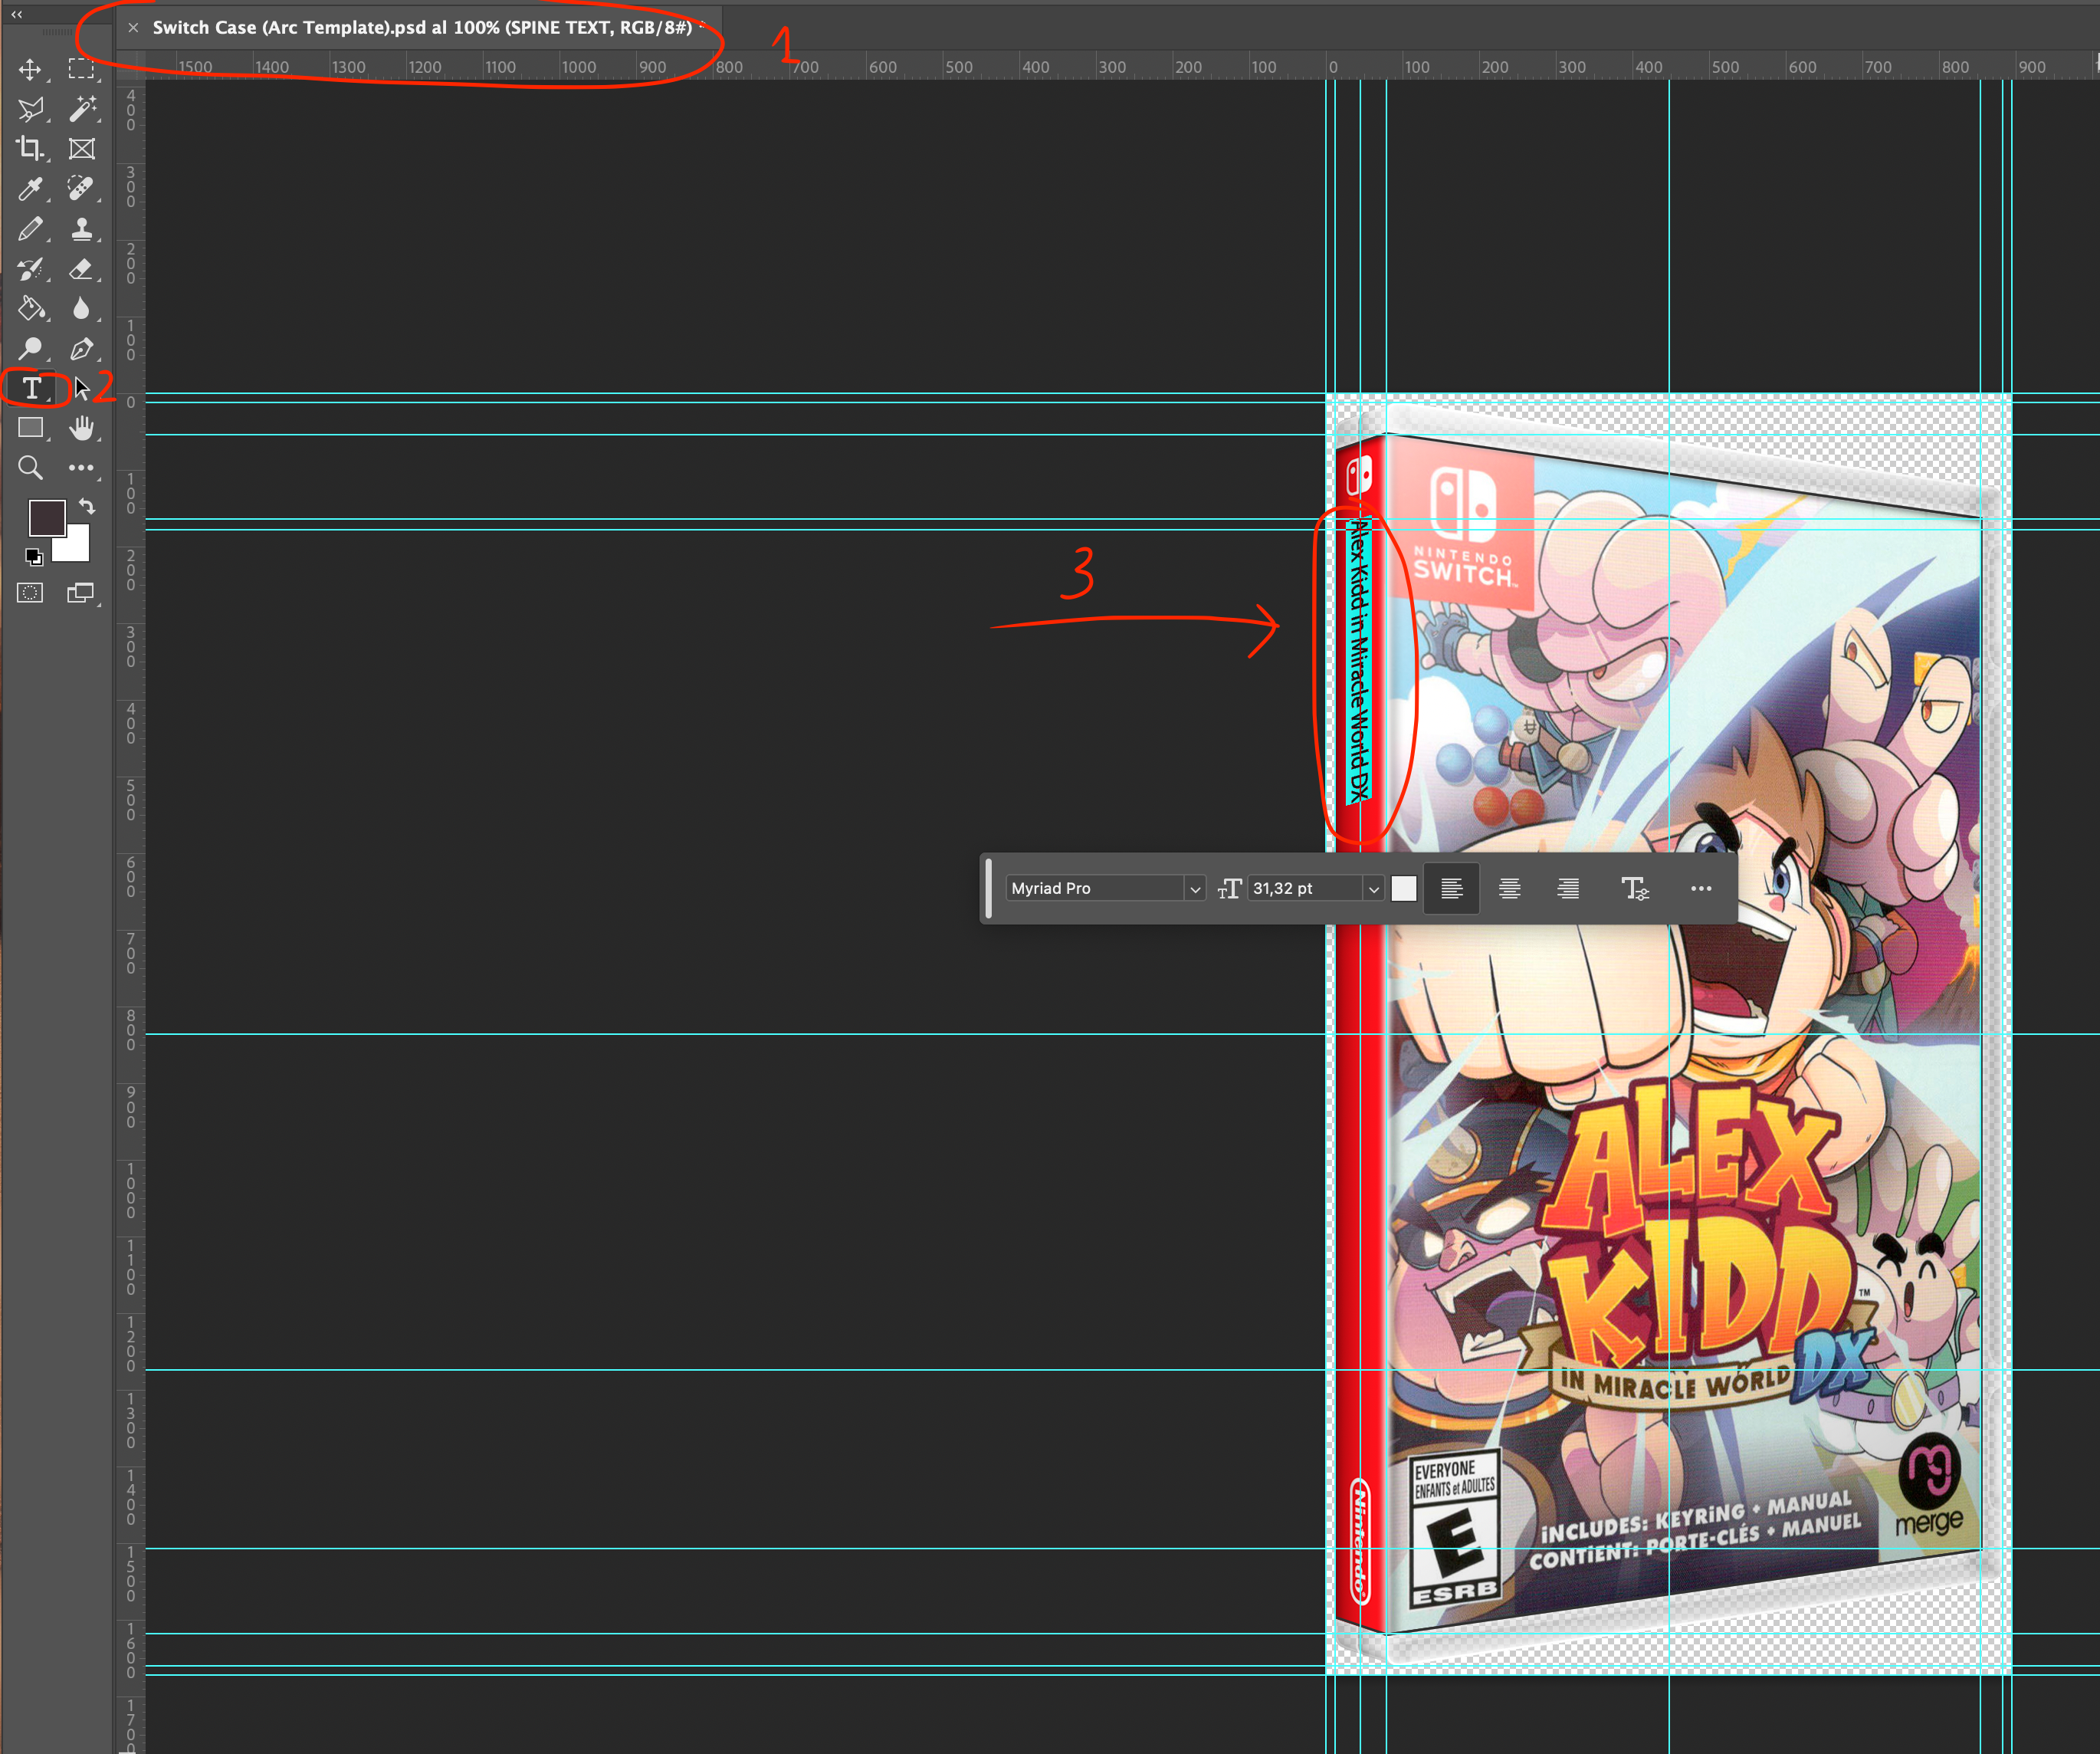The image size is (2100, 1754).
Task: Select the Pencil tool
Action: pyautogui.click(x=30, y=229)
